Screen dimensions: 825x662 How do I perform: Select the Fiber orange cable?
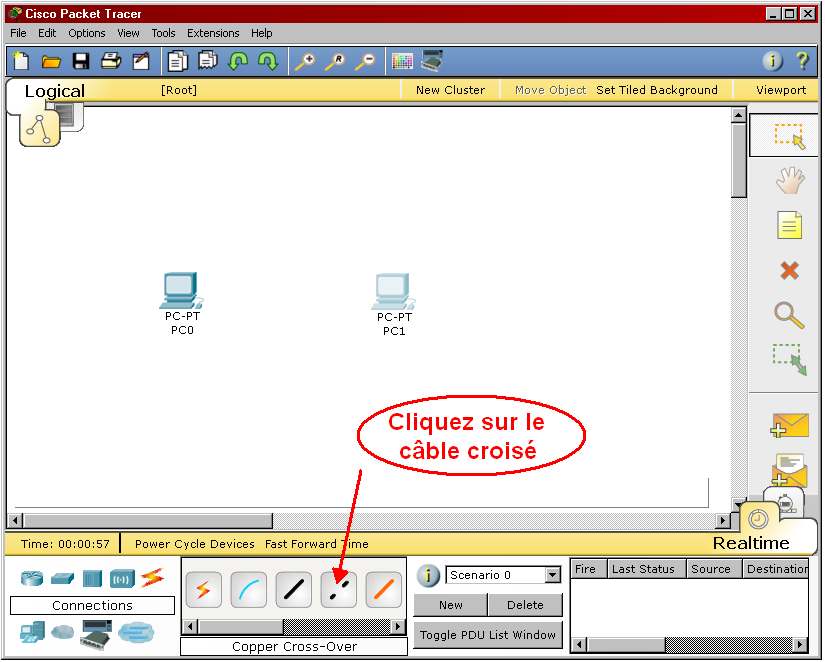384,590
